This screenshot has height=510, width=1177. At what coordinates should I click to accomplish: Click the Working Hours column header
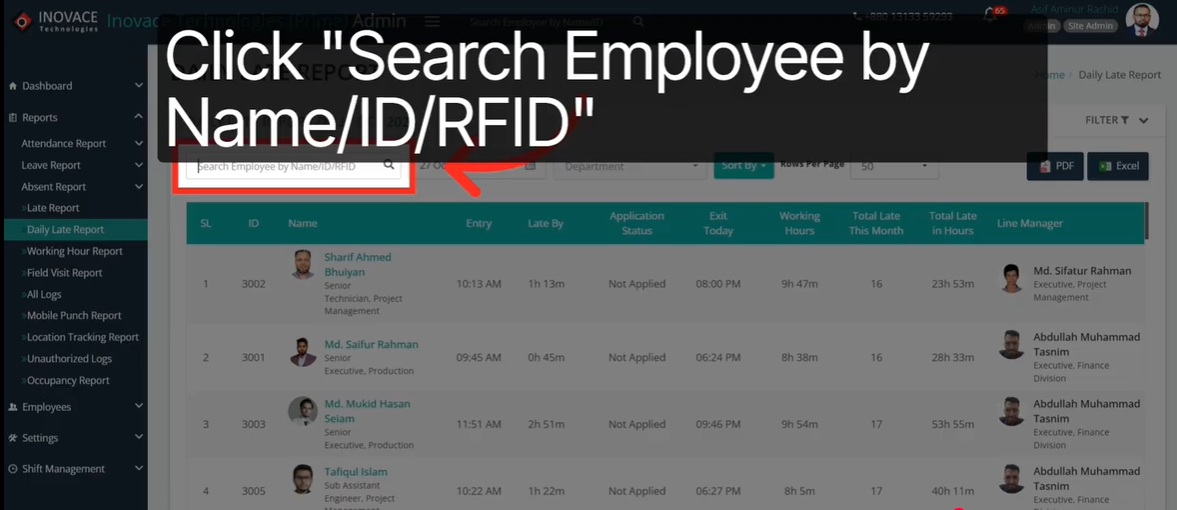(799, 223)
